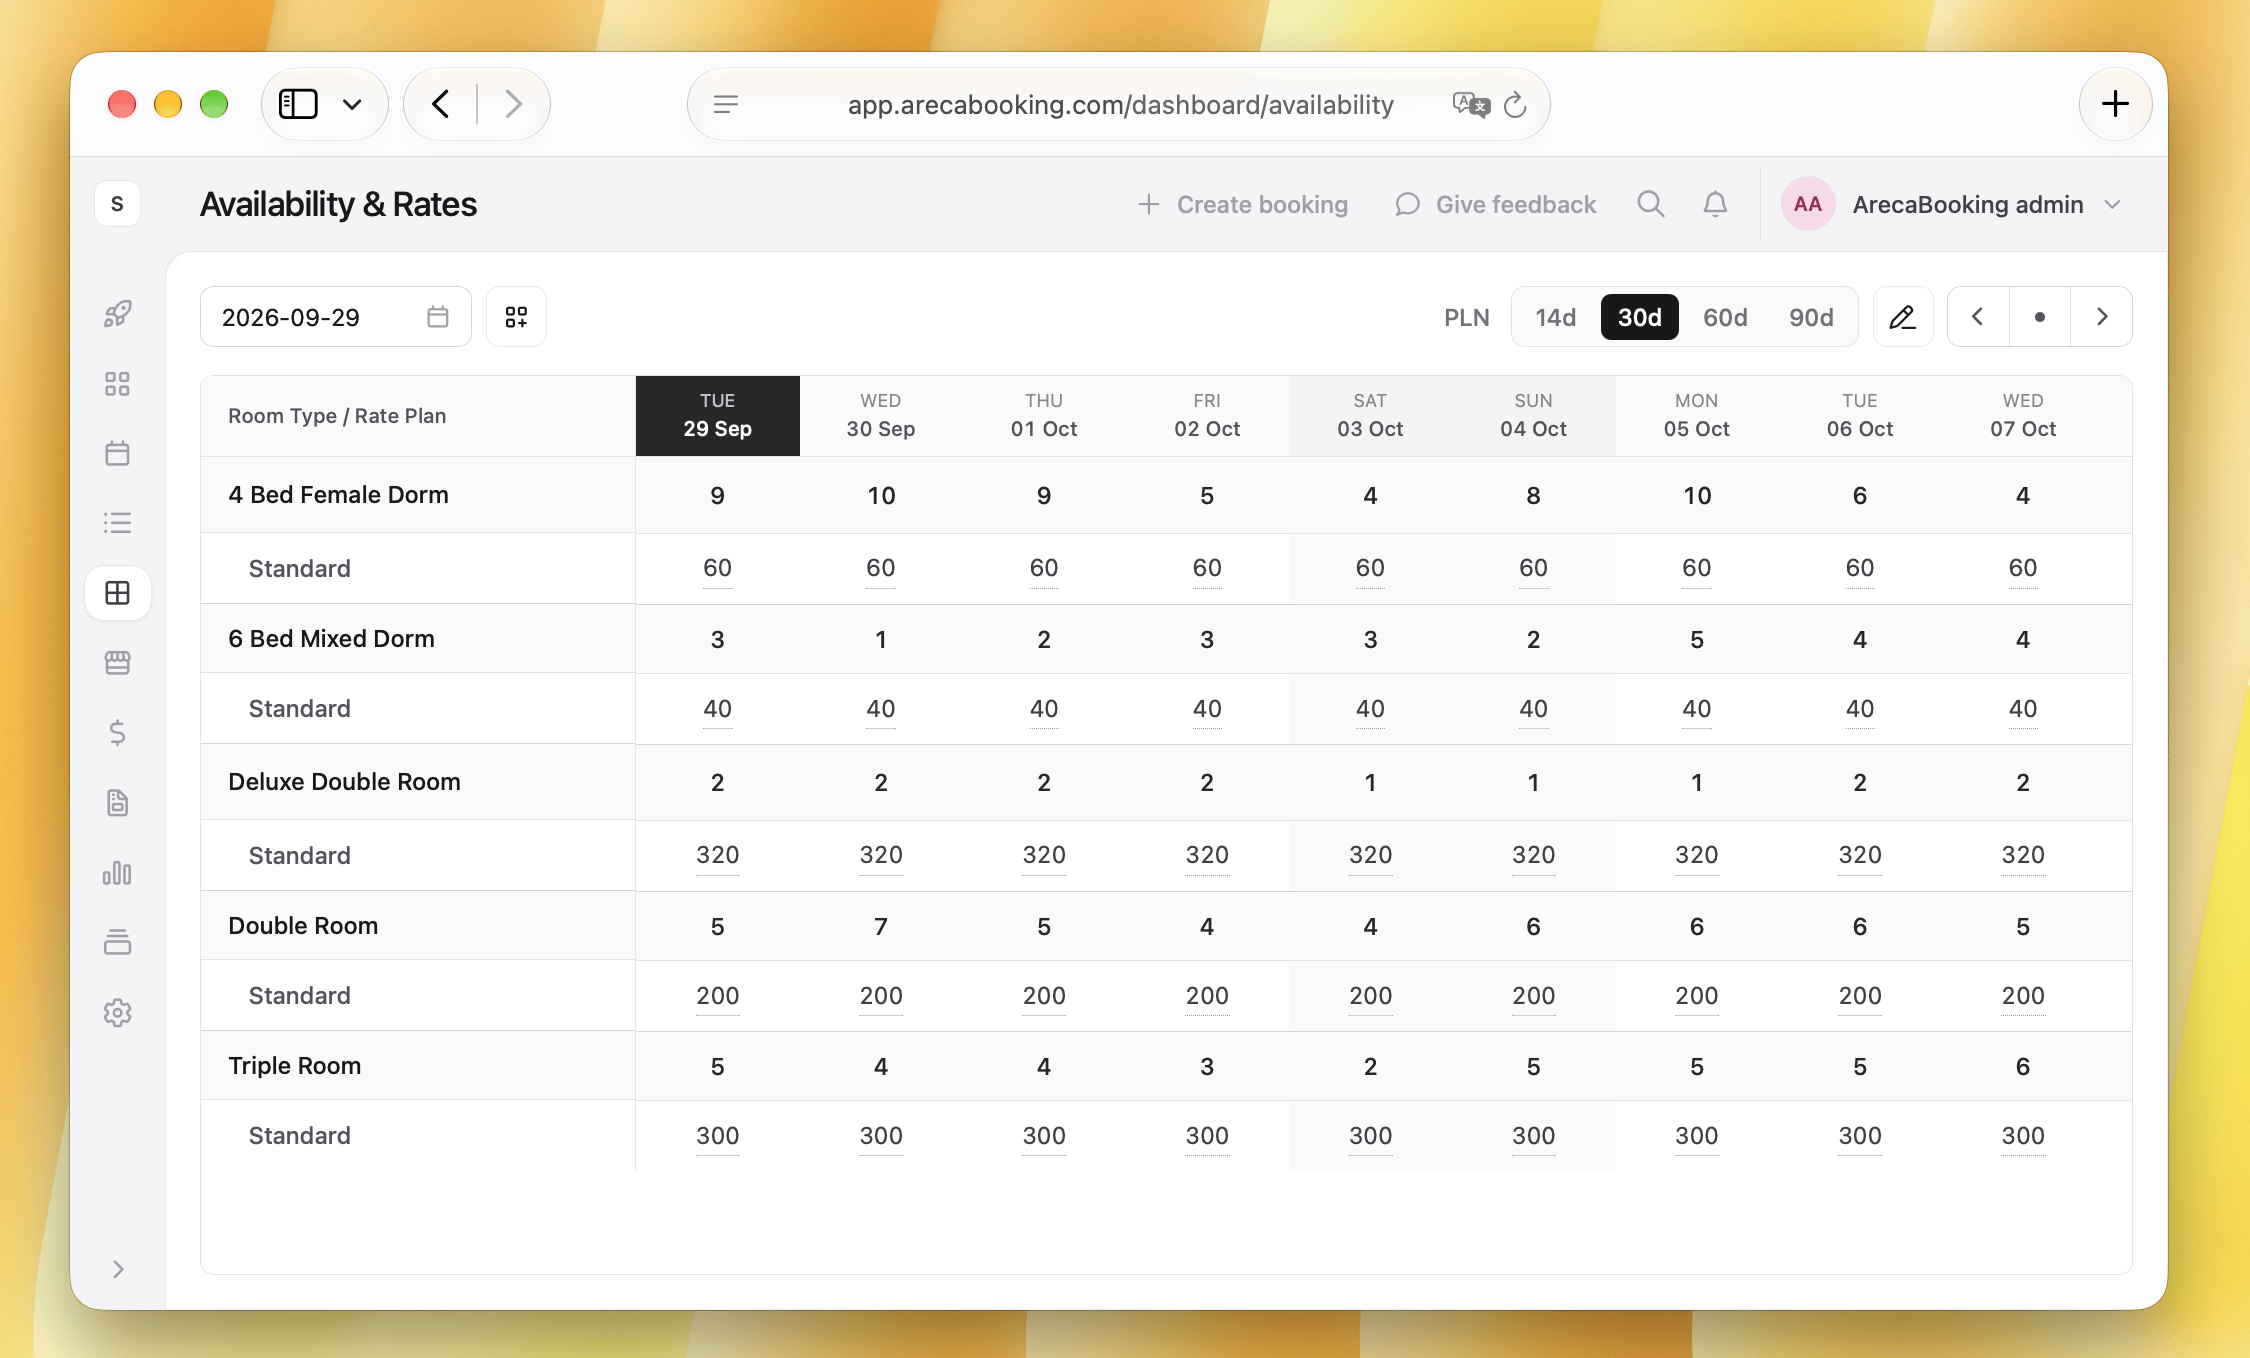
Task: Click the S workspace avatar
Action: pos(118,204)
